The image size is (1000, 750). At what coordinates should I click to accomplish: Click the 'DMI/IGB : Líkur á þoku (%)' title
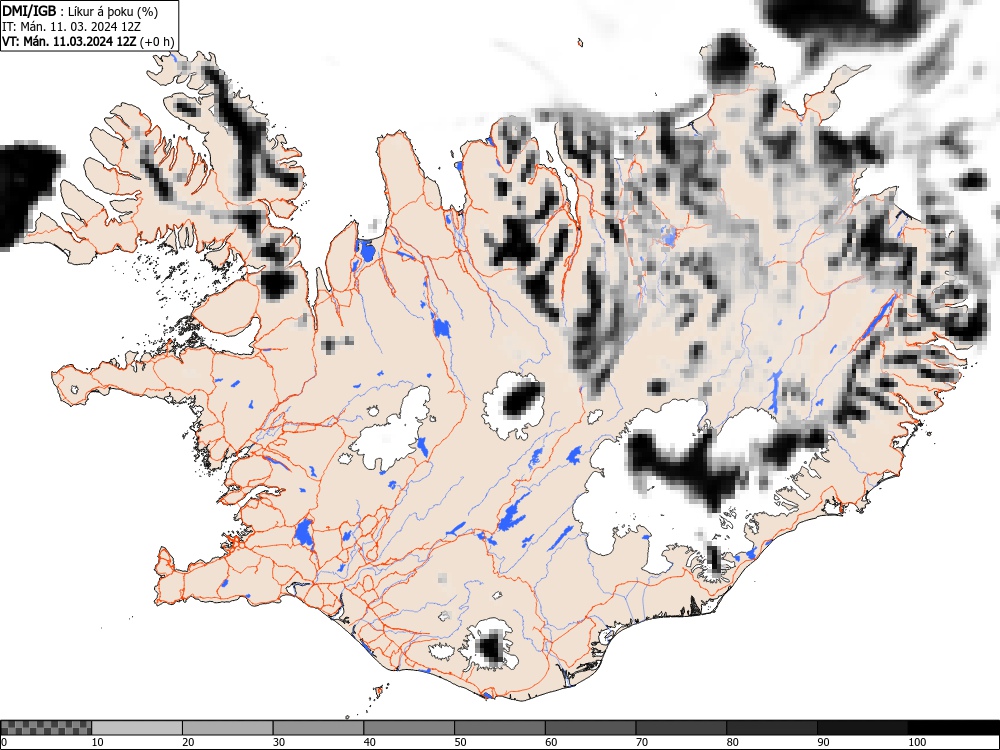pyautogui.click(x=80, y=11)
